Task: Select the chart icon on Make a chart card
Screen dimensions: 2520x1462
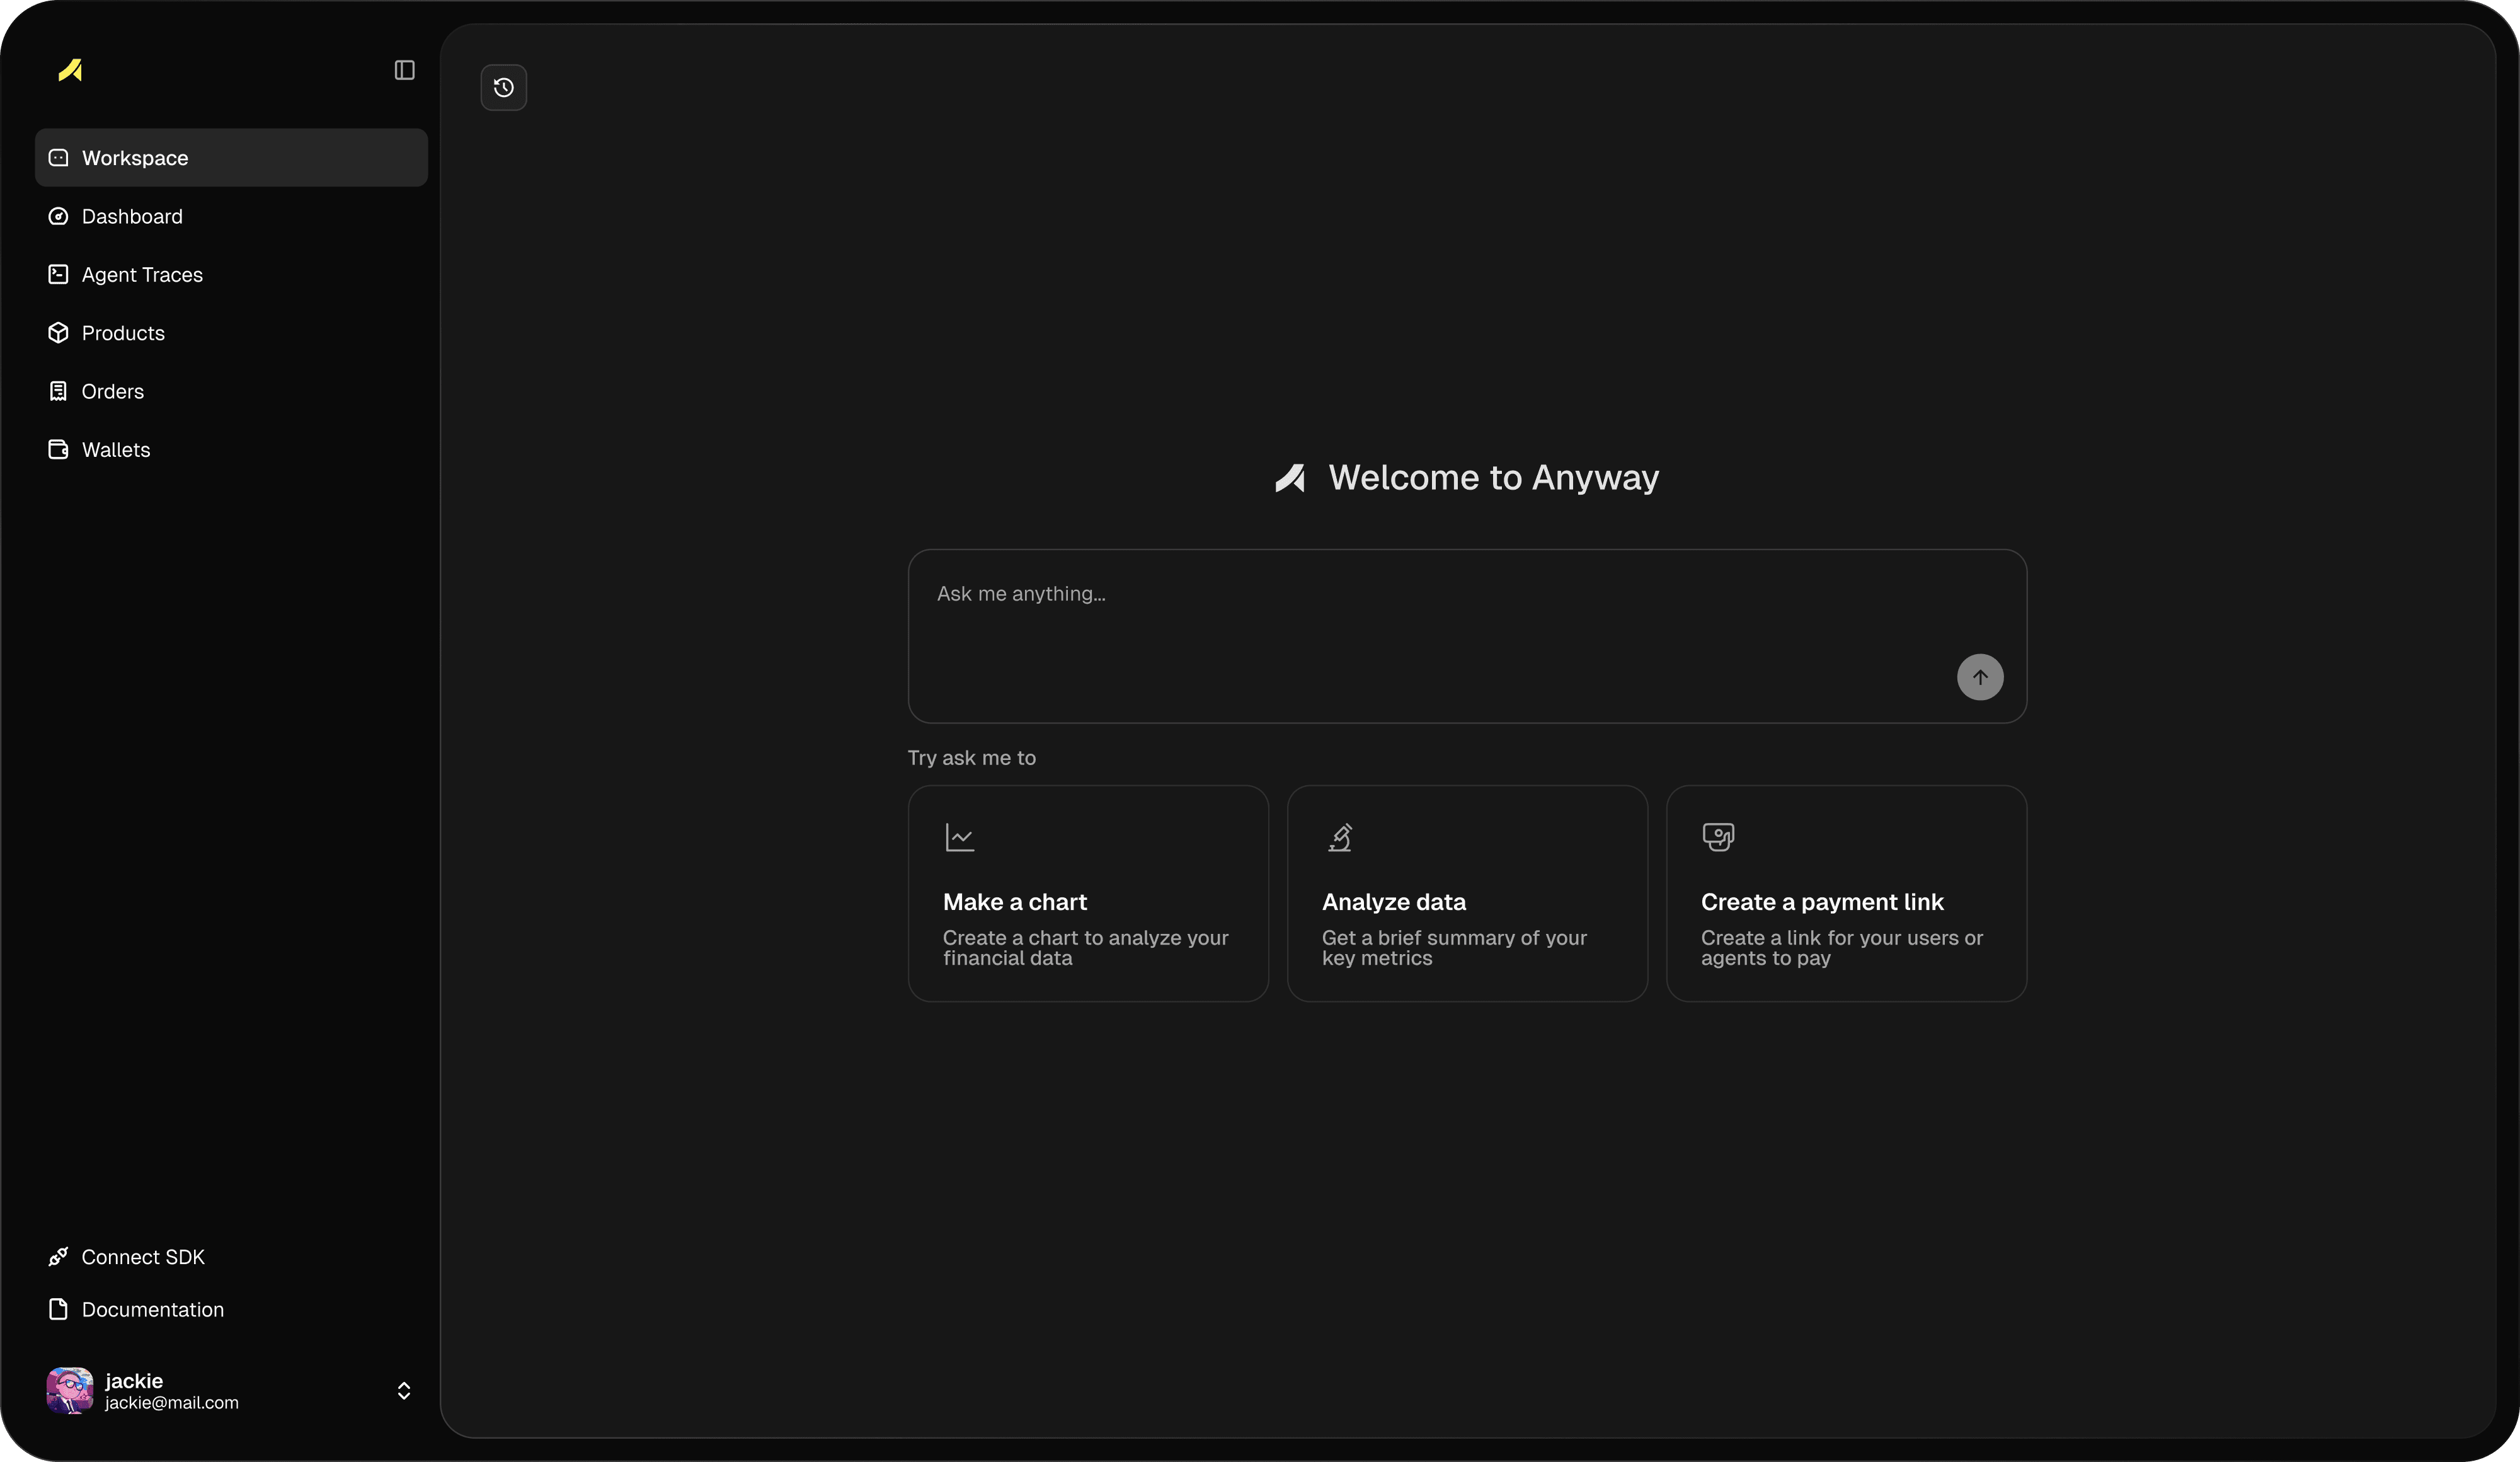Action: [x=960, y=837]
